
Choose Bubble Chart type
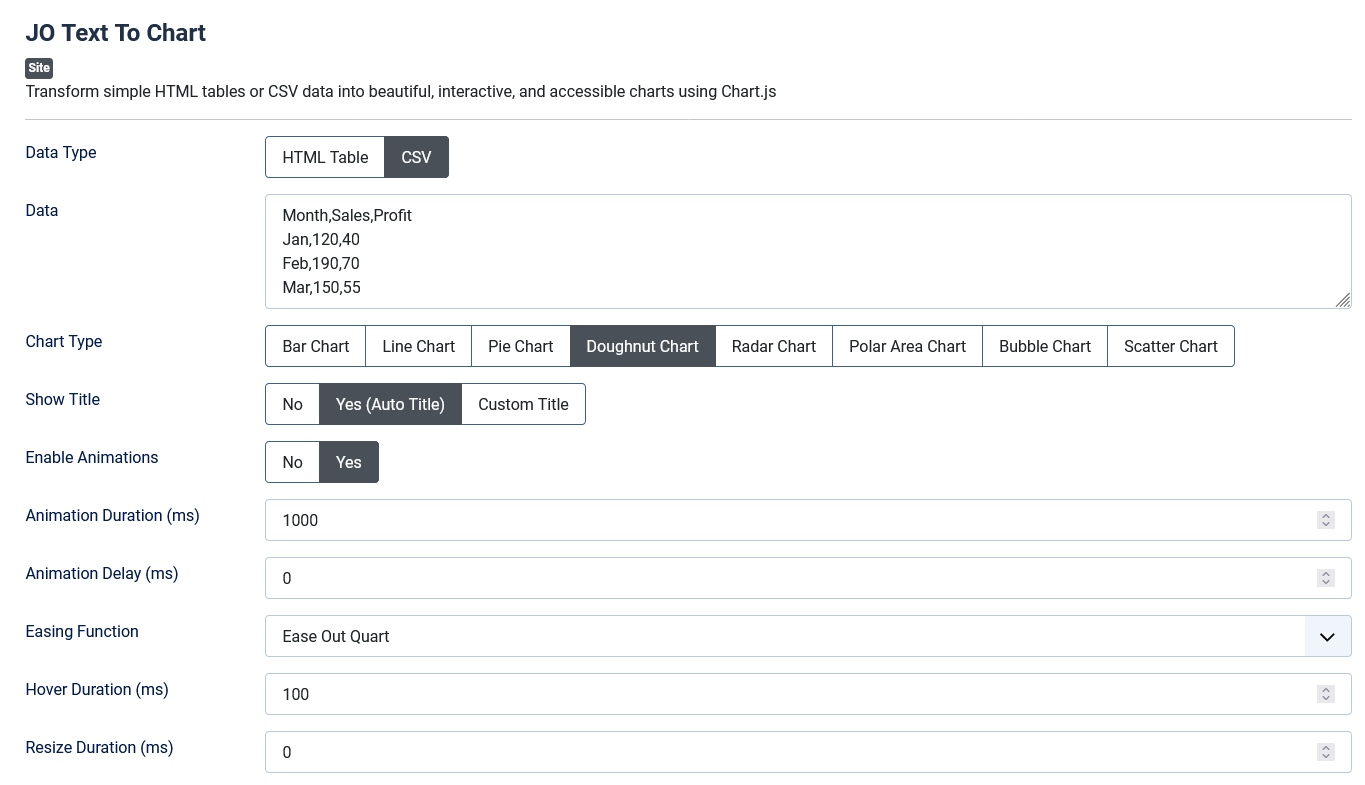[x=1044, y=346]
